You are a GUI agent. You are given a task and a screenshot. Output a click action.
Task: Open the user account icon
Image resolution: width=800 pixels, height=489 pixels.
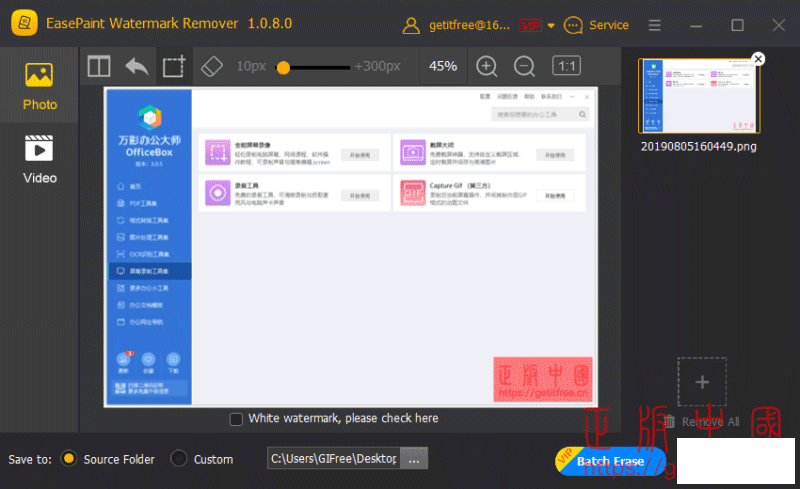coord(411,25)
